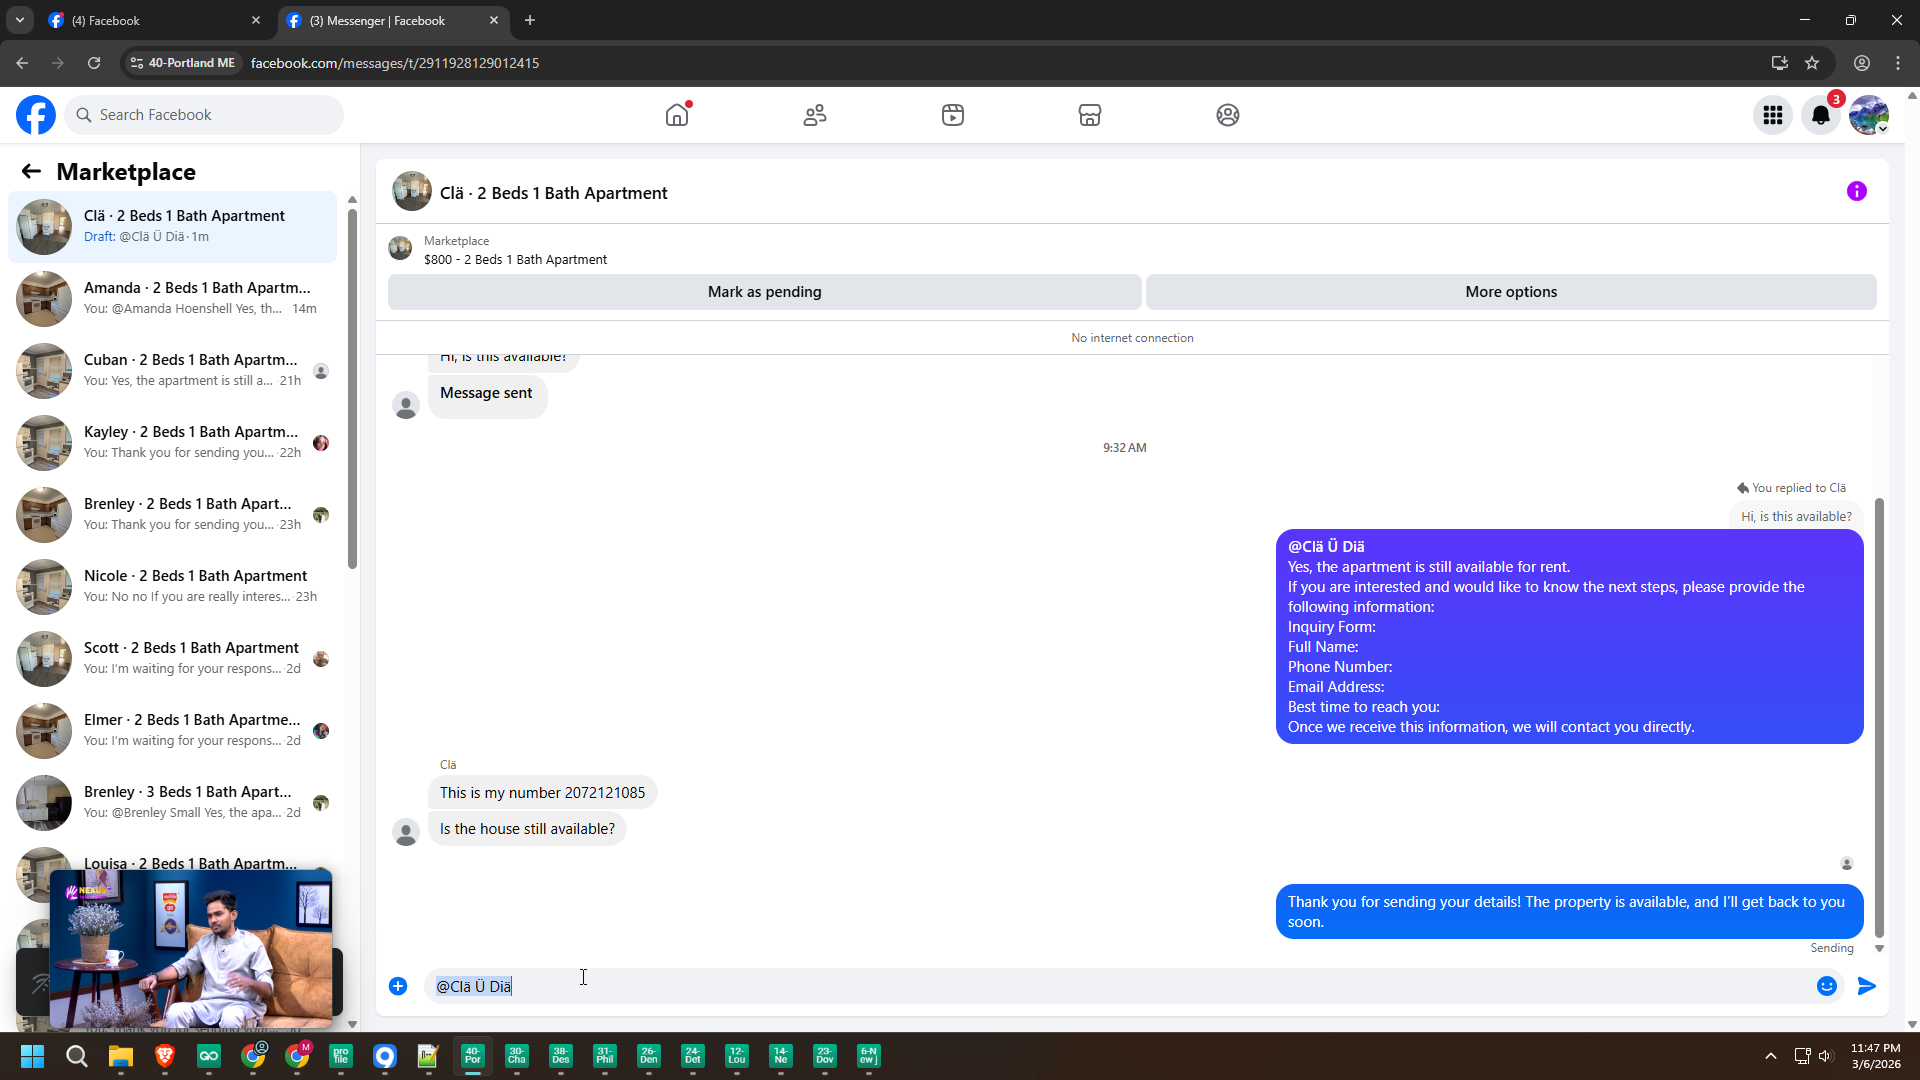Show hidden system tray icons

(x=1770, y=1056)
